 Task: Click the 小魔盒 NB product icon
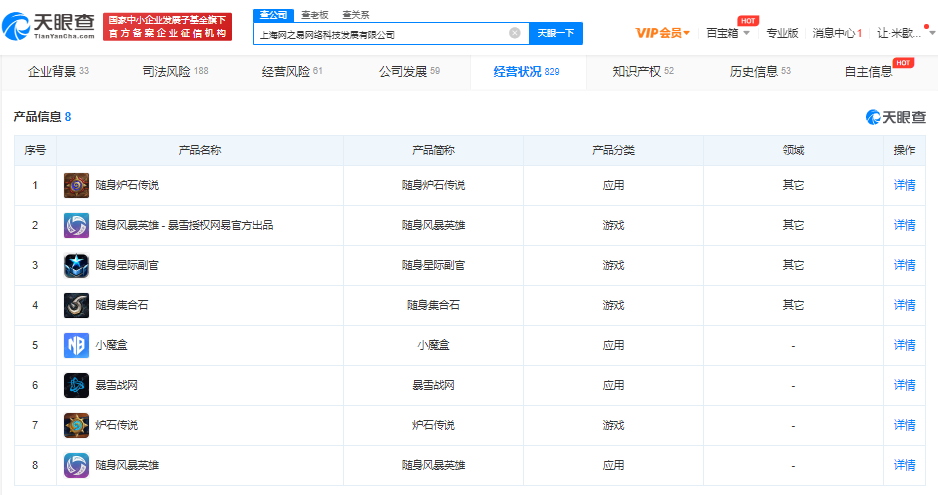(x=76, y=345)
